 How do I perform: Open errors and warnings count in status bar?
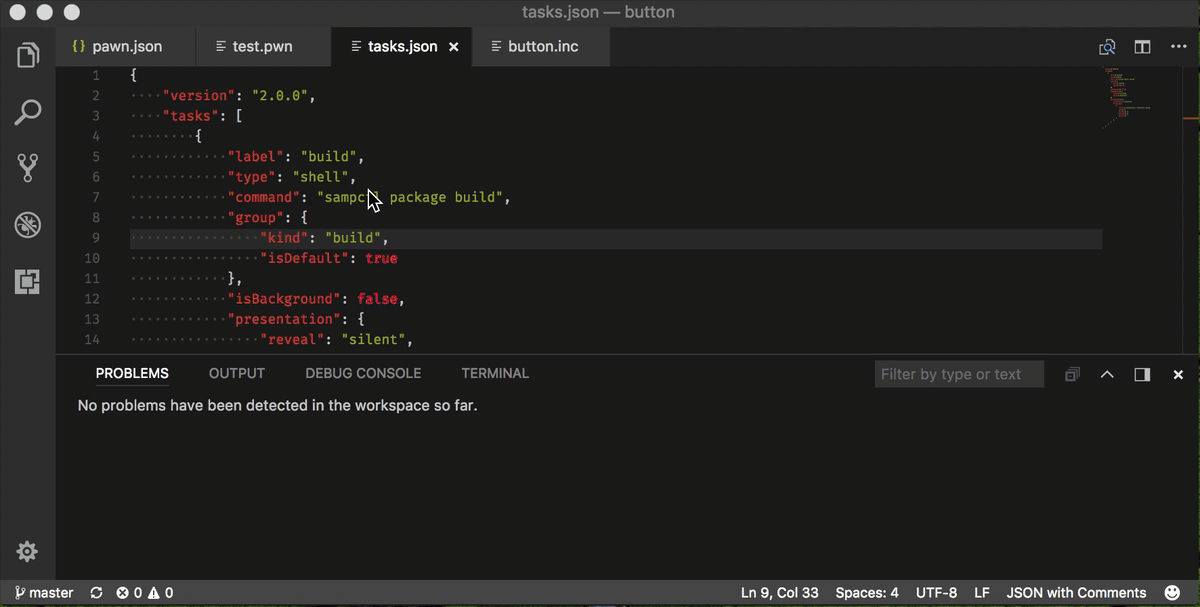tap(145, 593)
